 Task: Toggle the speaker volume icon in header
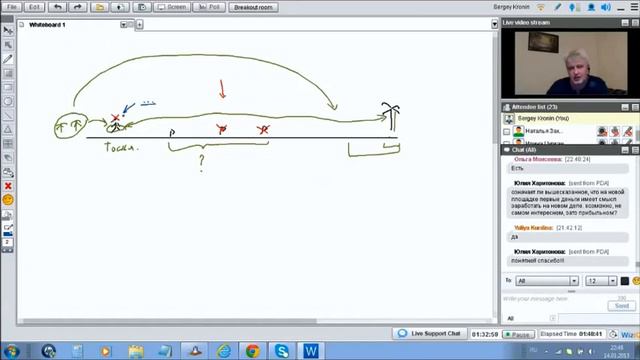coord(606,7)
